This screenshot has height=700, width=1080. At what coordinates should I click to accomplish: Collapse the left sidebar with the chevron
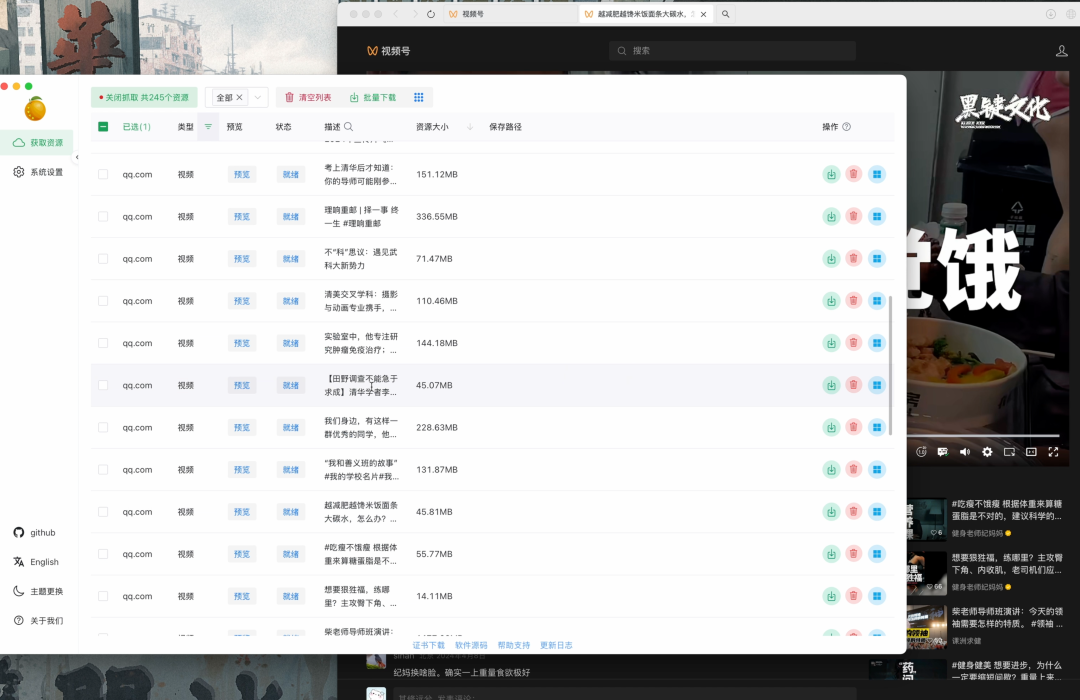coord(77,157)
